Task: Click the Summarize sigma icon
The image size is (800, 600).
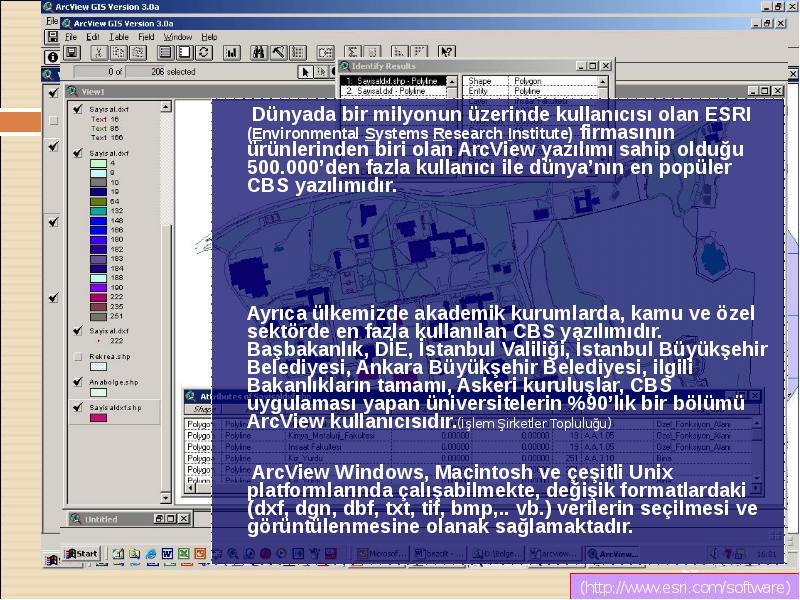Action: pos(353,52)
